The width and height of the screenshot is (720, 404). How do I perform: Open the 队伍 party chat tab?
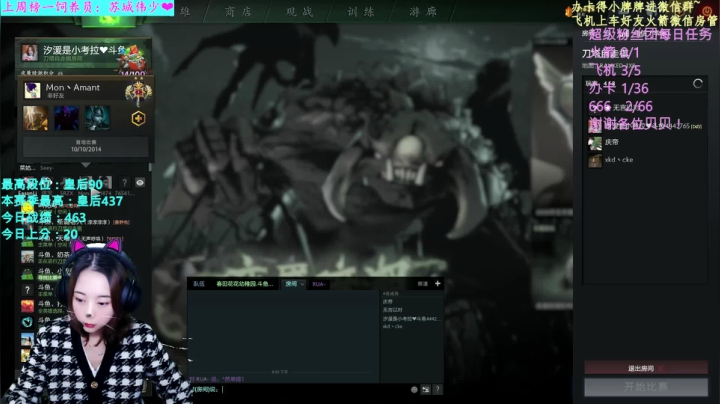[x=199, y=284]
